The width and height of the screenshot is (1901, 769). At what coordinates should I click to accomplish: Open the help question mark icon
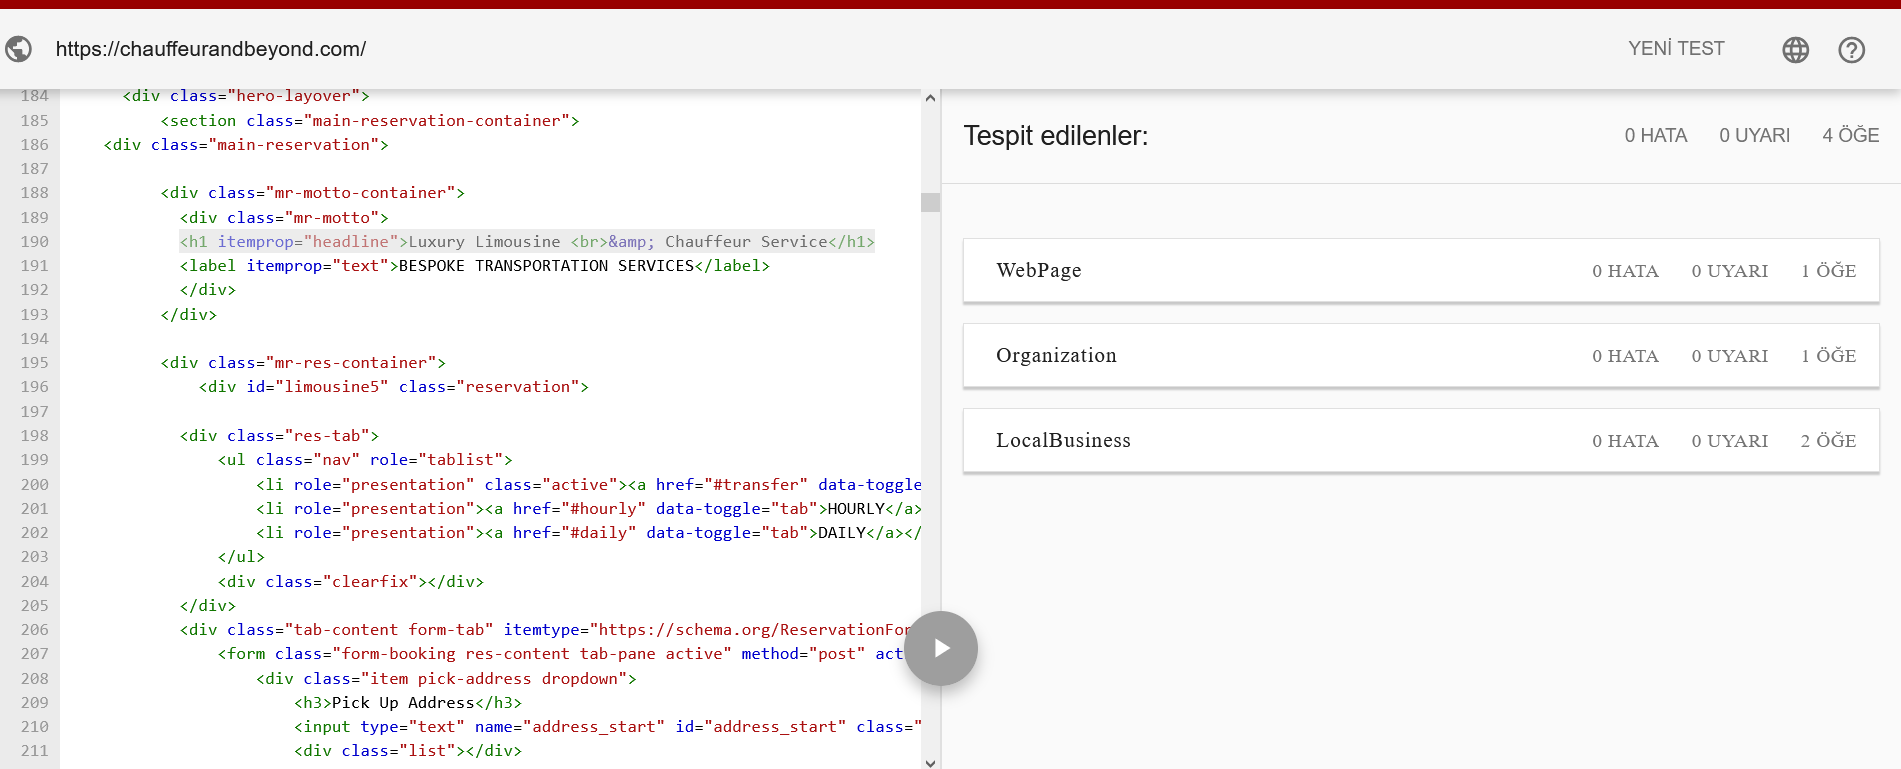coord(1852,50)
